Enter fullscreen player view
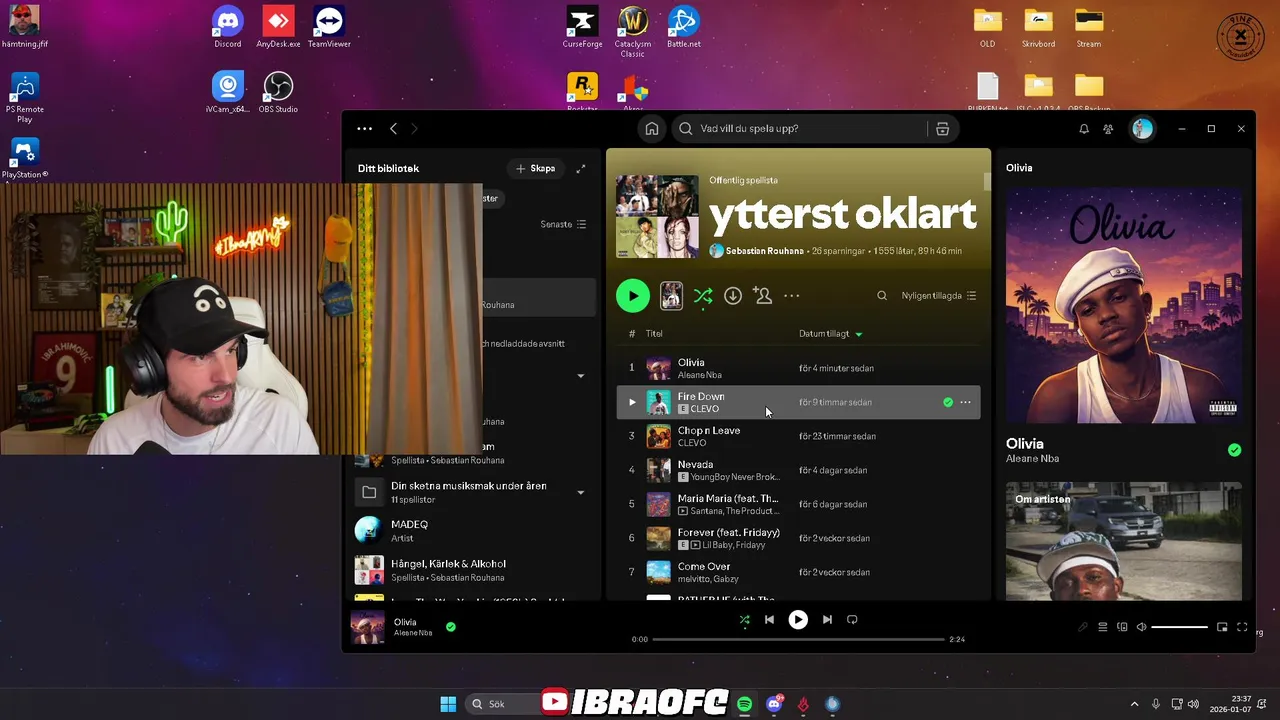Image resolution: width=1280 pixels, height=720 pixels. tap(1242, 627)
